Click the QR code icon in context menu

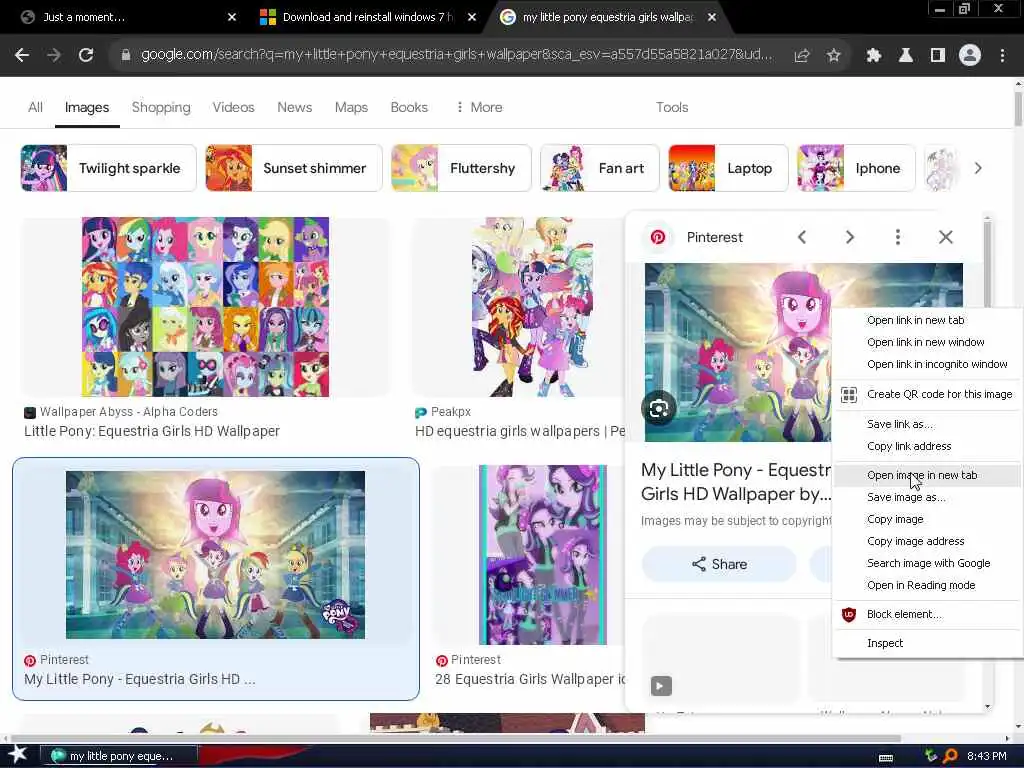(848, 394)
